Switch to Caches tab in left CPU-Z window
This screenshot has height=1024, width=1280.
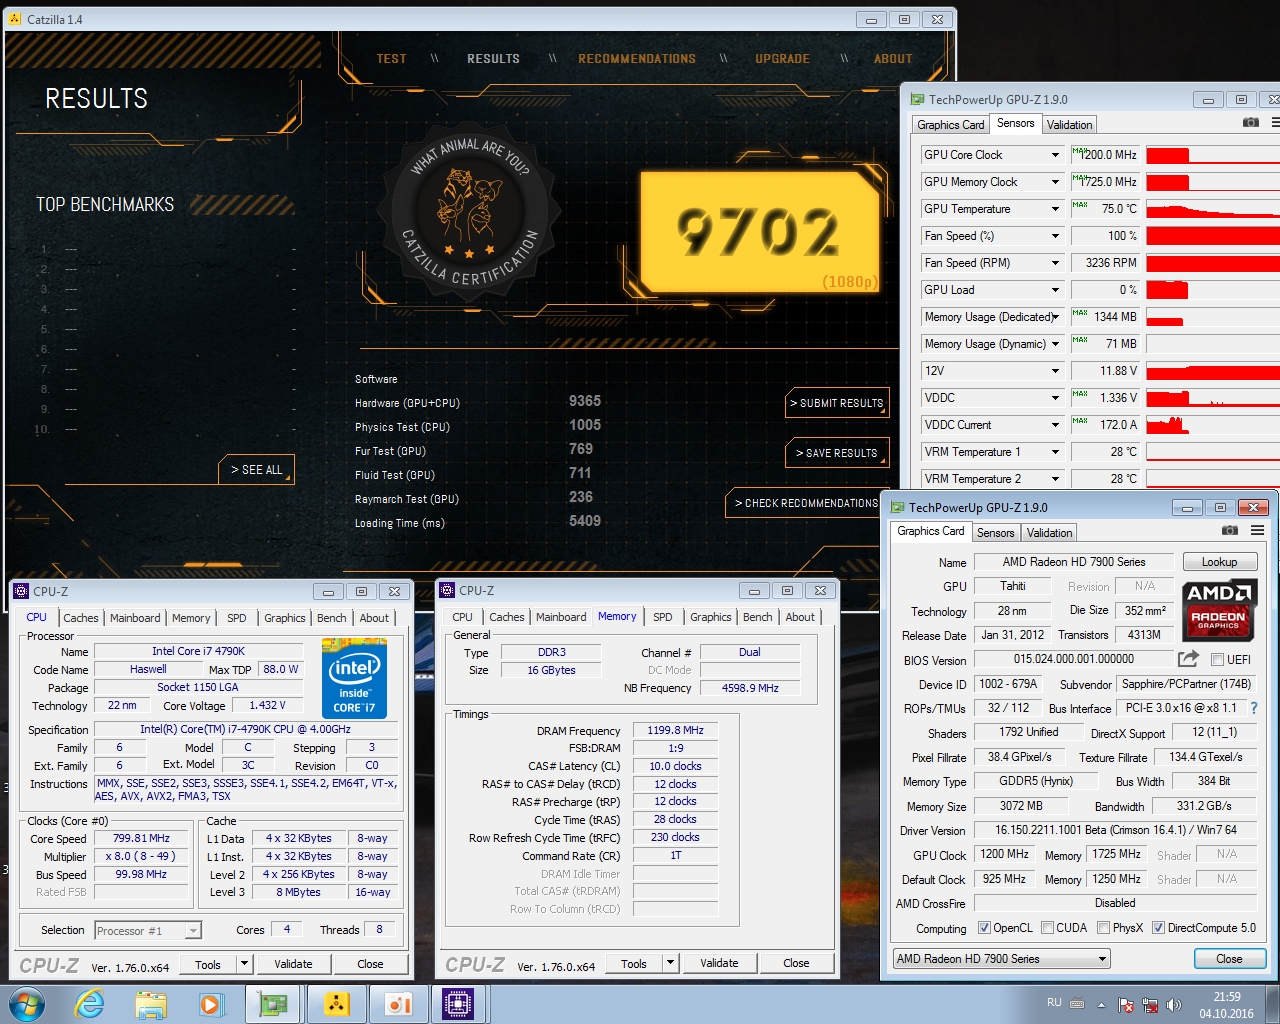[x=81, y=618]
